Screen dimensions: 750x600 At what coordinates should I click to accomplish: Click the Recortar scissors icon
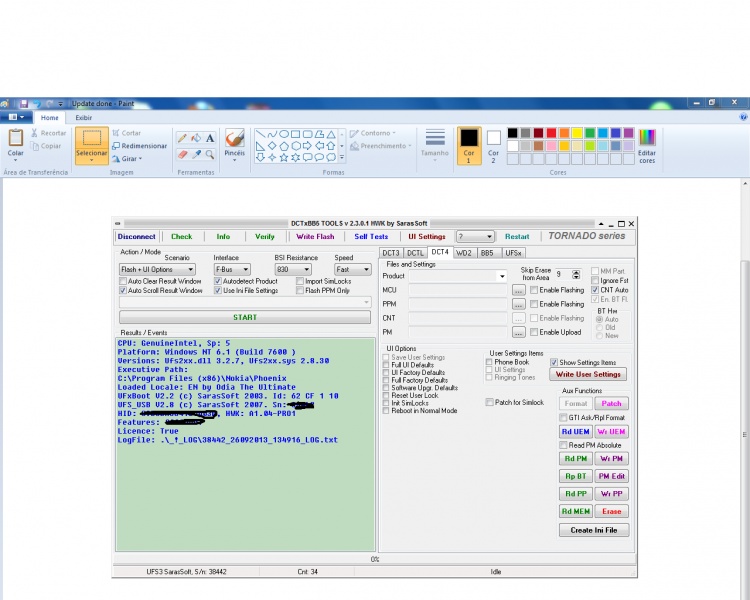(x=34, y=133)
